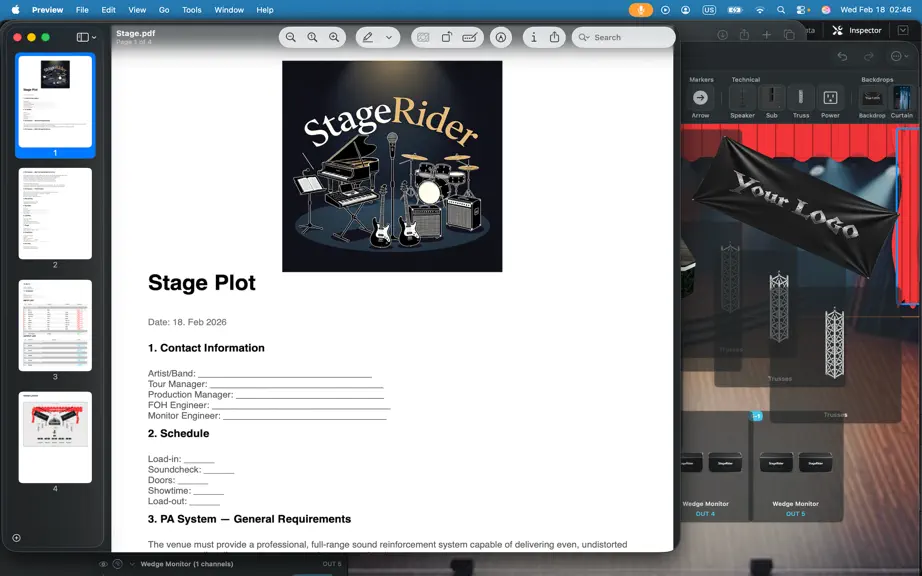This screenshot has width=922, height=576.
Task: Open the Help menu
Action: [x=265, y=9]
